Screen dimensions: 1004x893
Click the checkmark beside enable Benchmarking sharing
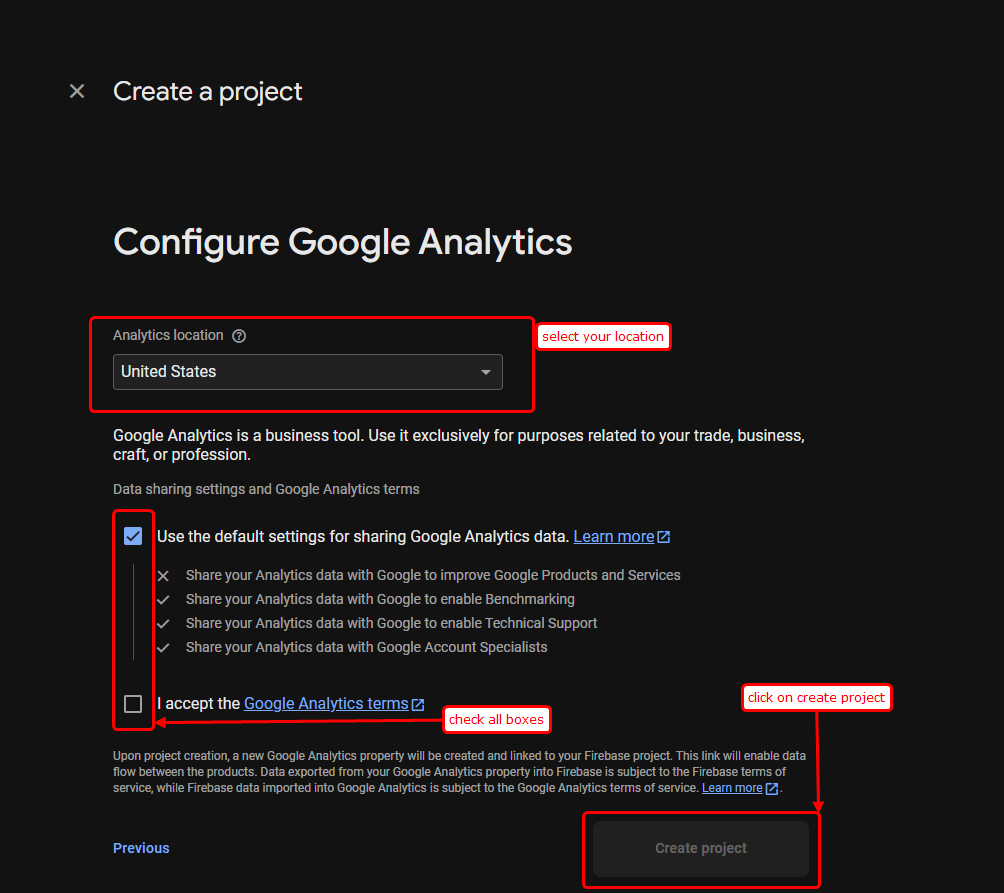tap(163, 599)
